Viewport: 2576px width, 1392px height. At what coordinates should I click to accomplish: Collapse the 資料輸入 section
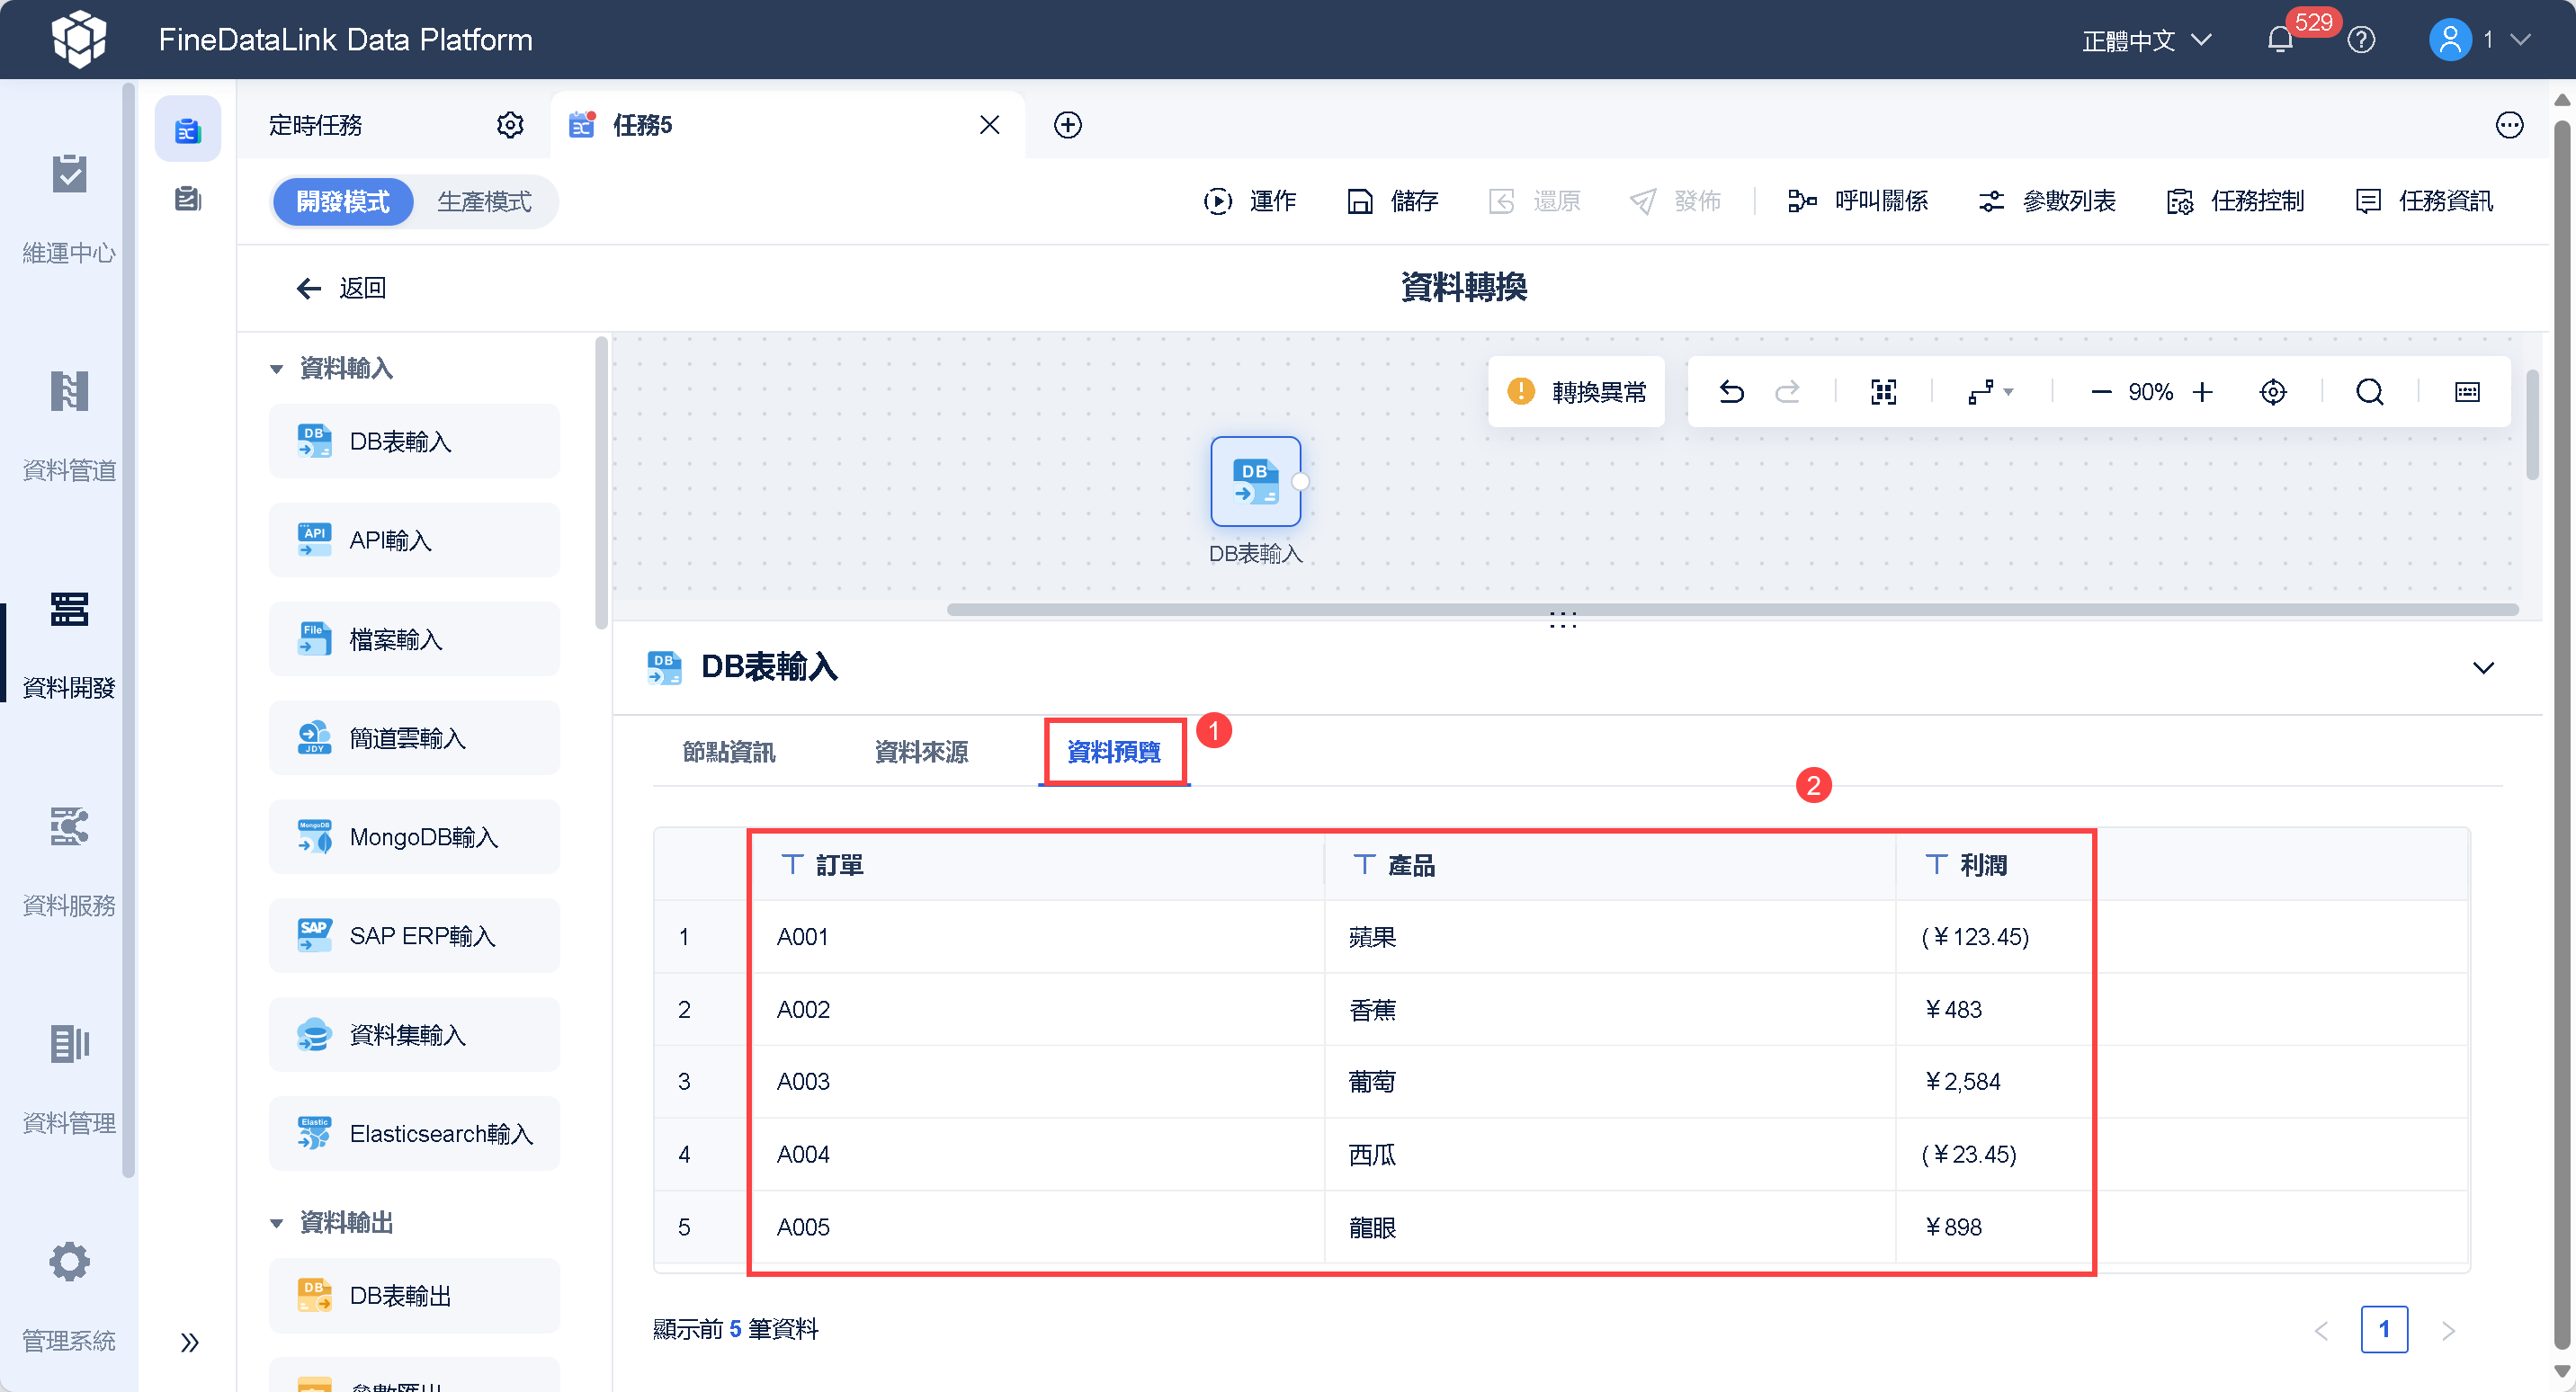coord(277,369)
